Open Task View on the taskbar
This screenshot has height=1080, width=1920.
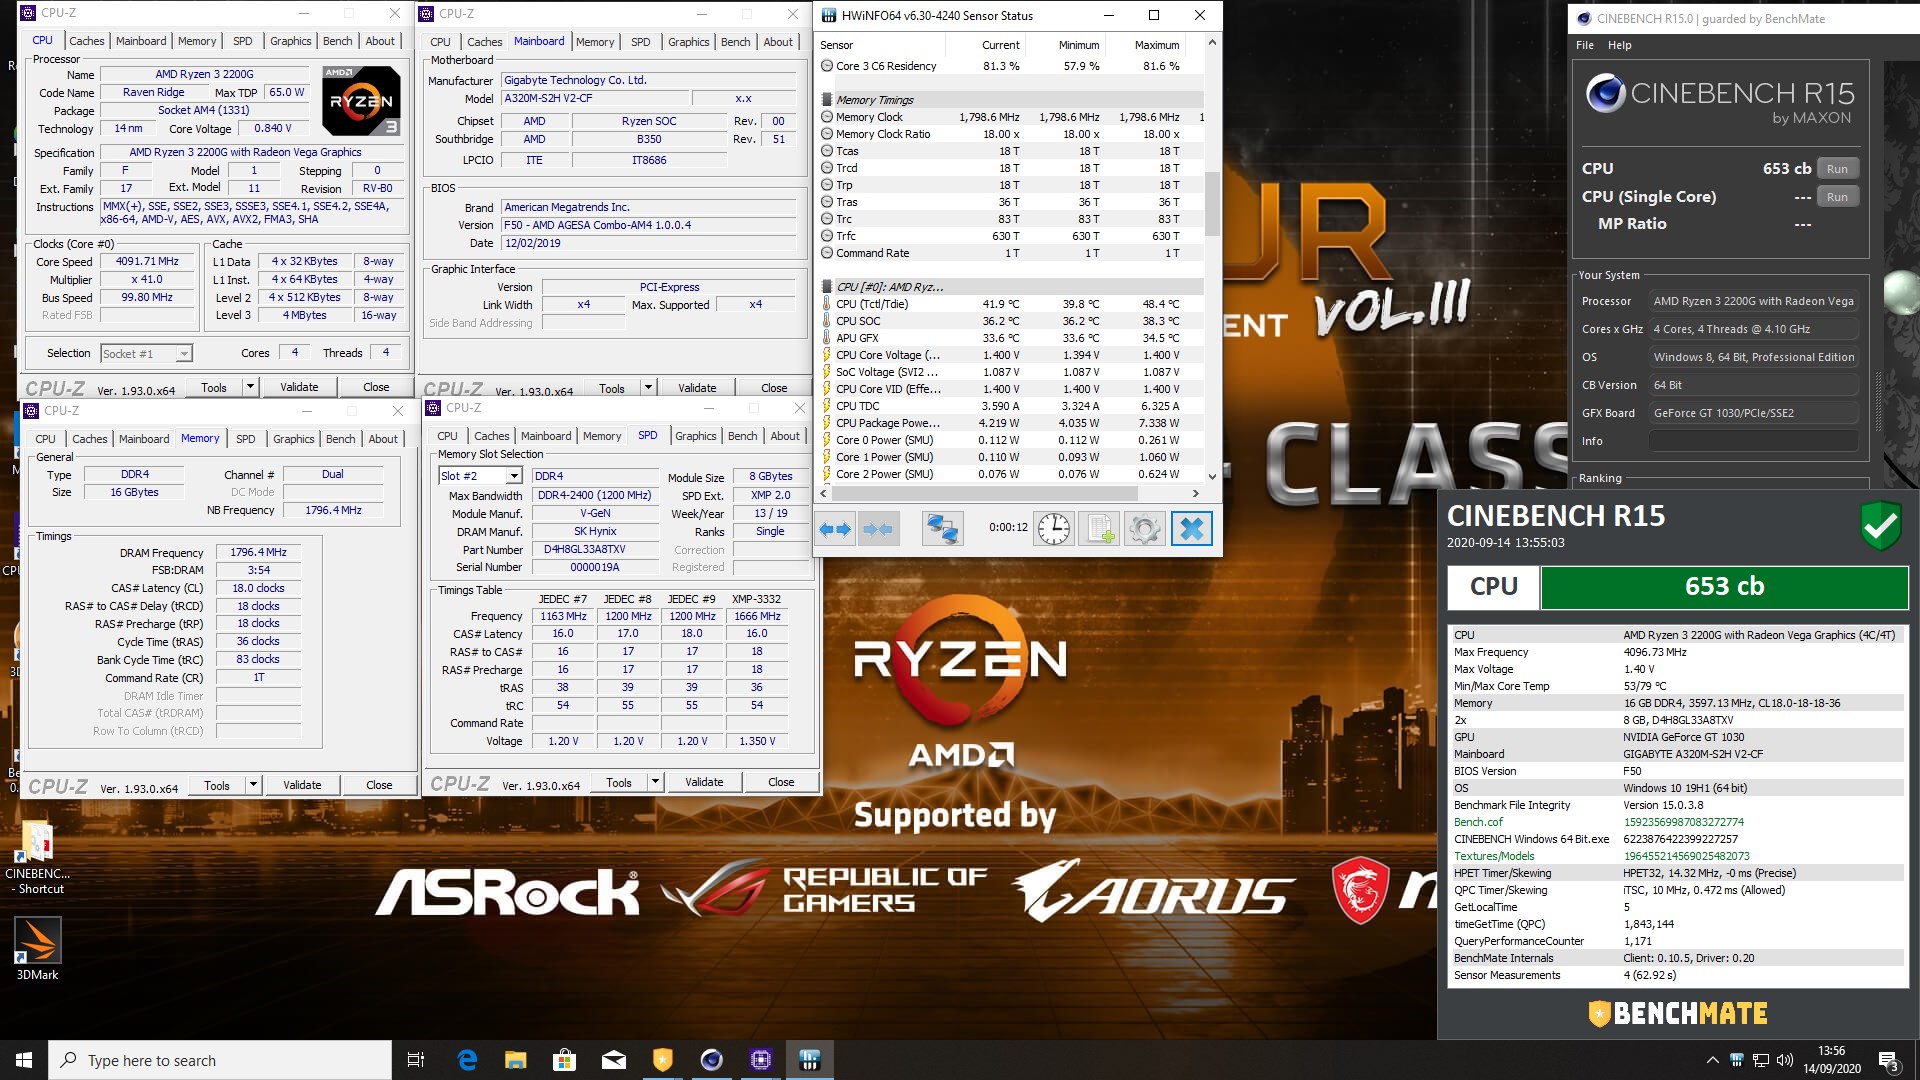coord(416,1060)
